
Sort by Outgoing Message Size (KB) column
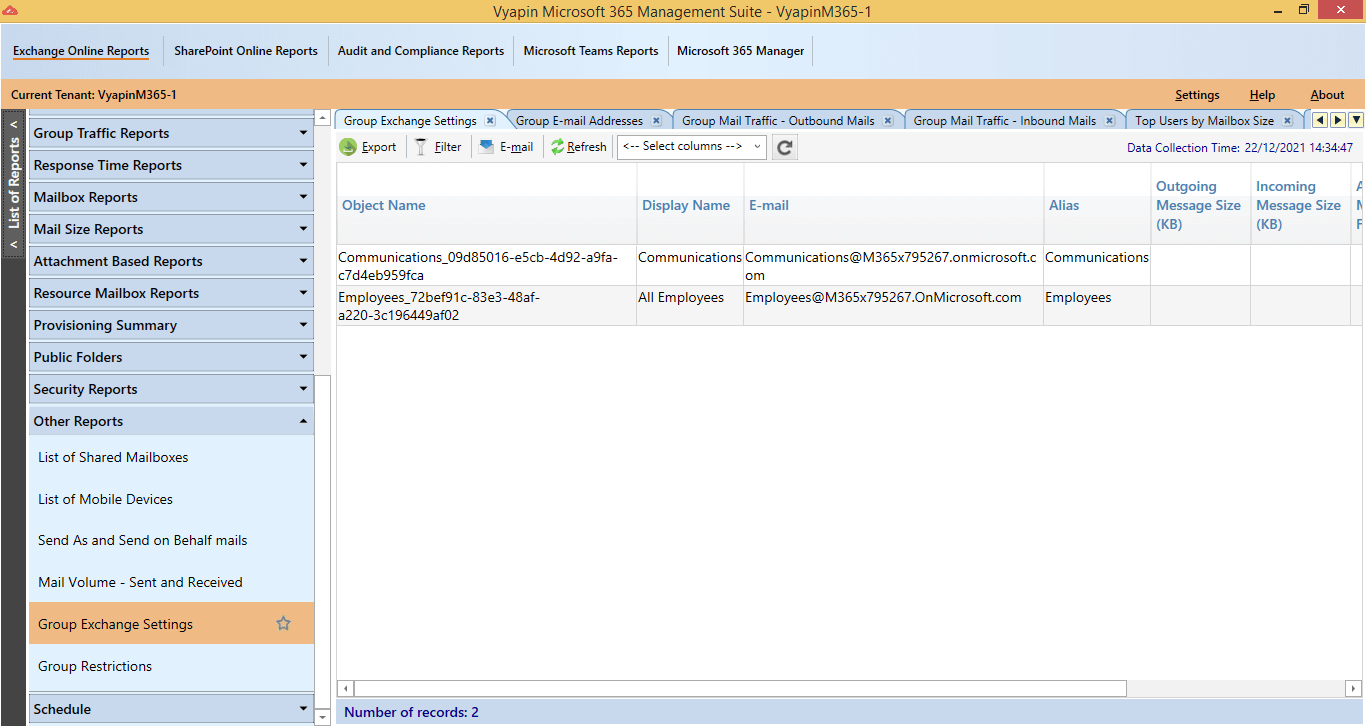[1200, 205]
